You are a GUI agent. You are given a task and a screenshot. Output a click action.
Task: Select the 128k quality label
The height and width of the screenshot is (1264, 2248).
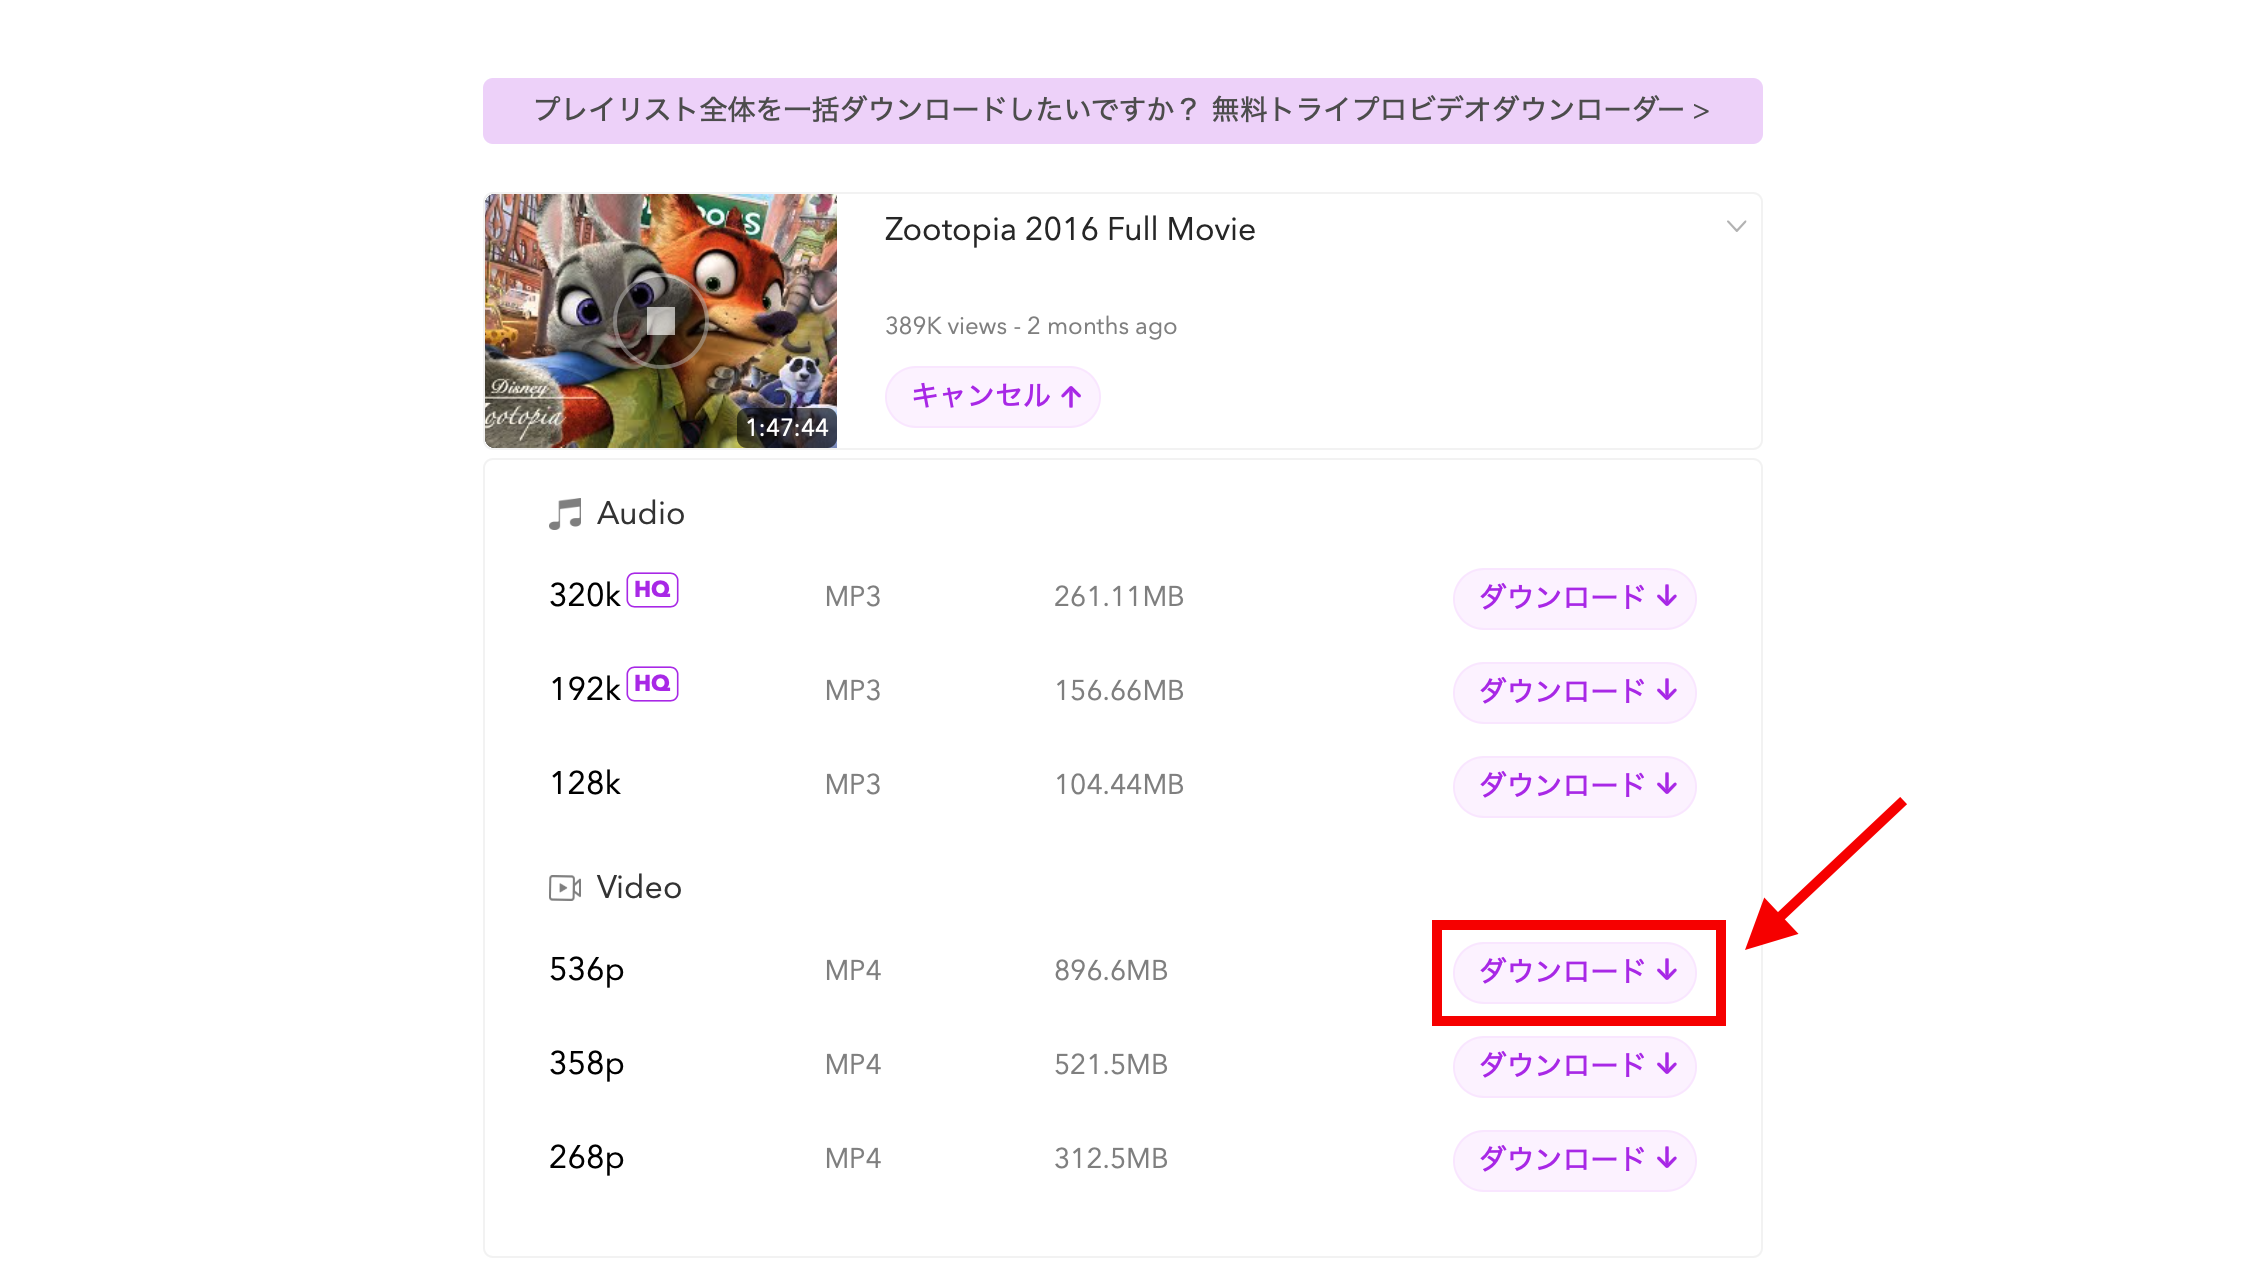click(x=585, y=783)
